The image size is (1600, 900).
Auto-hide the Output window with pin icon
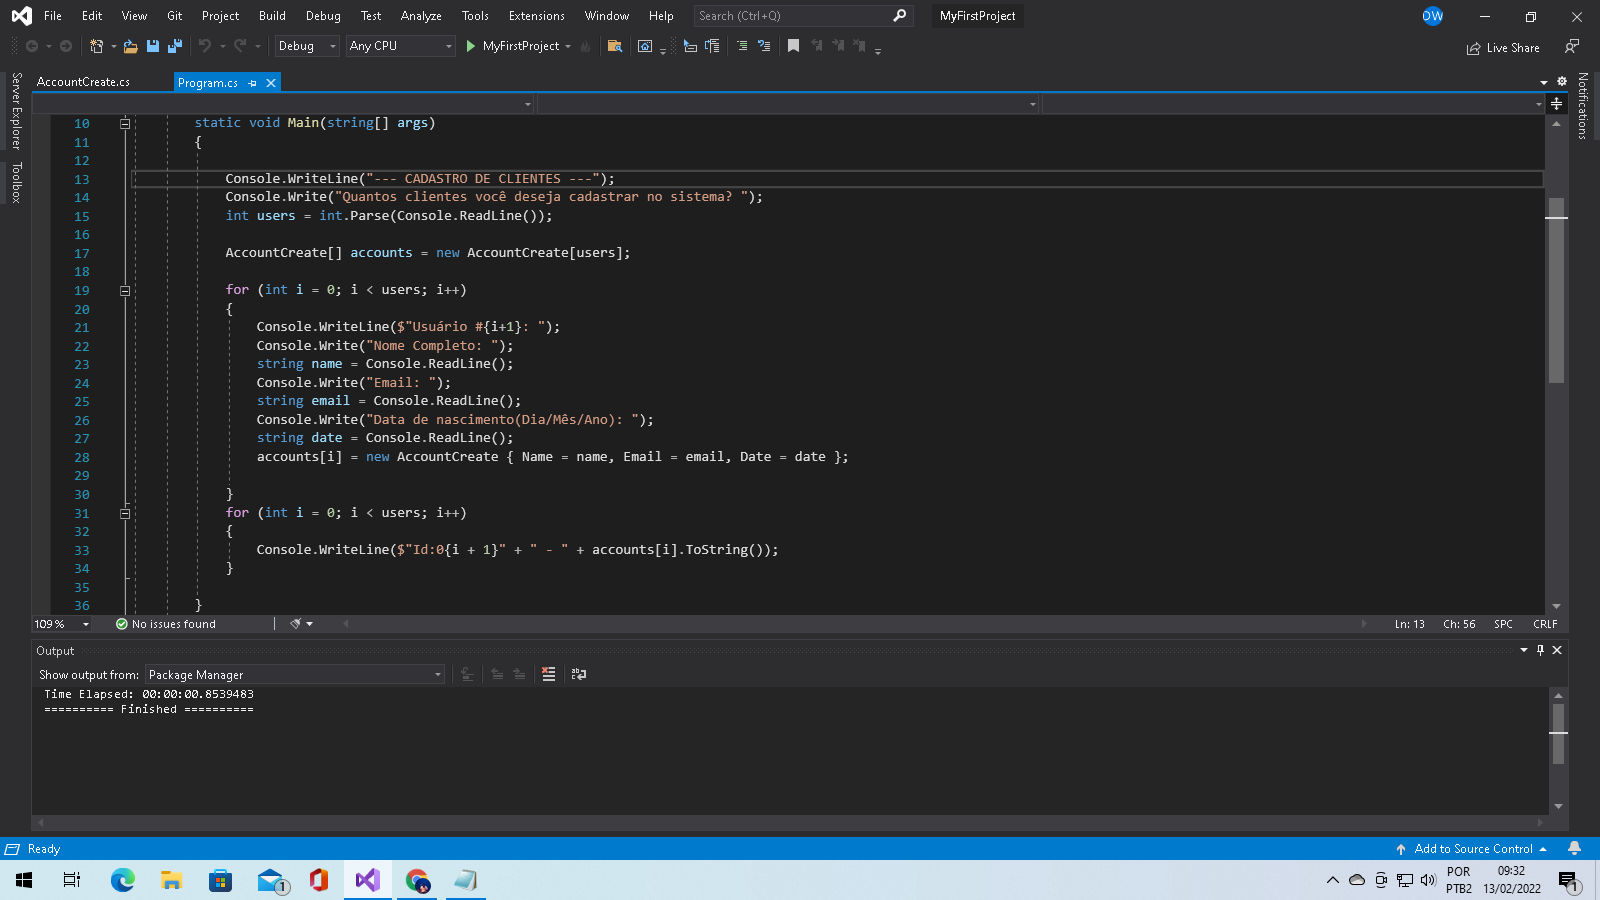tap(1540, 650)
